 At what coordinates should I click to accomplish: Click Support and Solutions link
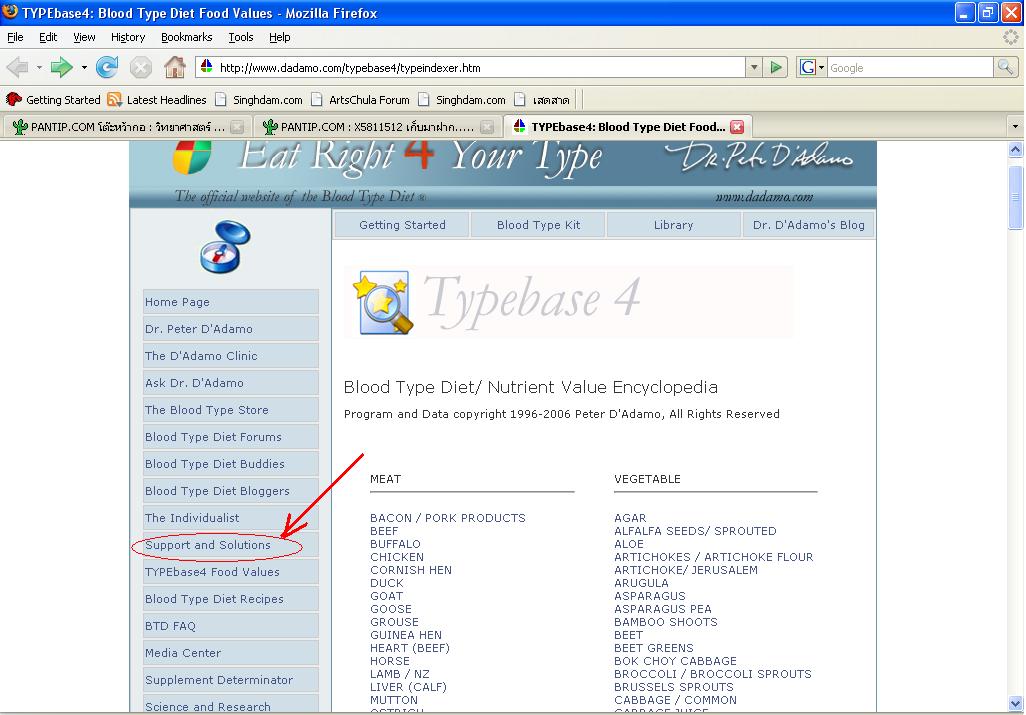tap(230, 545)
